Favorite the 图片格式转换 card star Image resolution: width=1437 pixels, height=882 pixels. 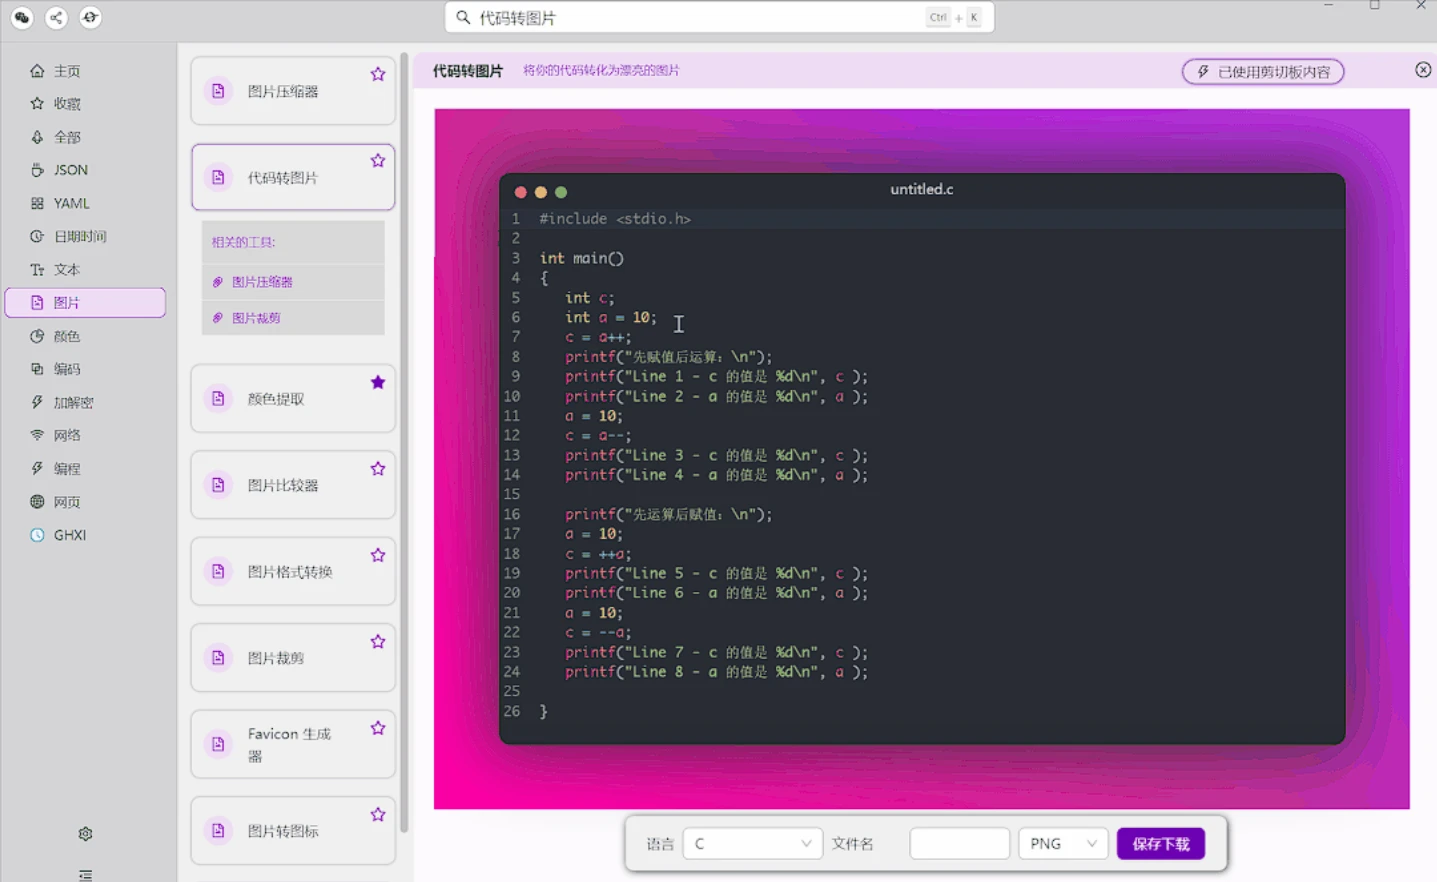(x=378, y=555)
